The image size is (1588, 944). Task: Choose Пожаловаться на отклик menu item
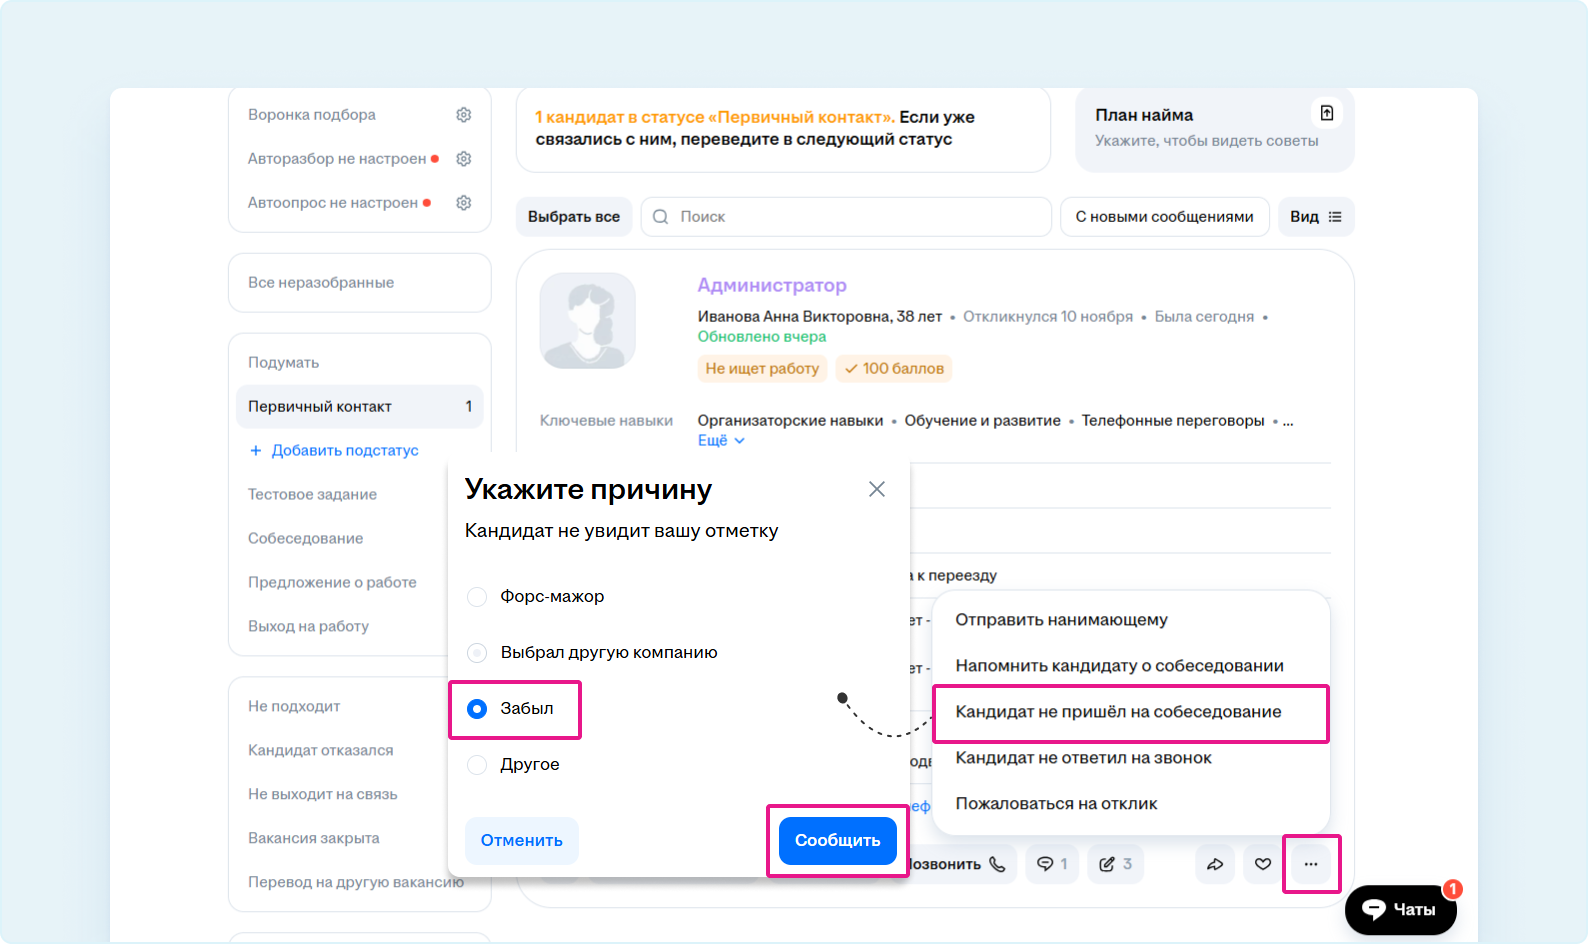coord(1056,804)
